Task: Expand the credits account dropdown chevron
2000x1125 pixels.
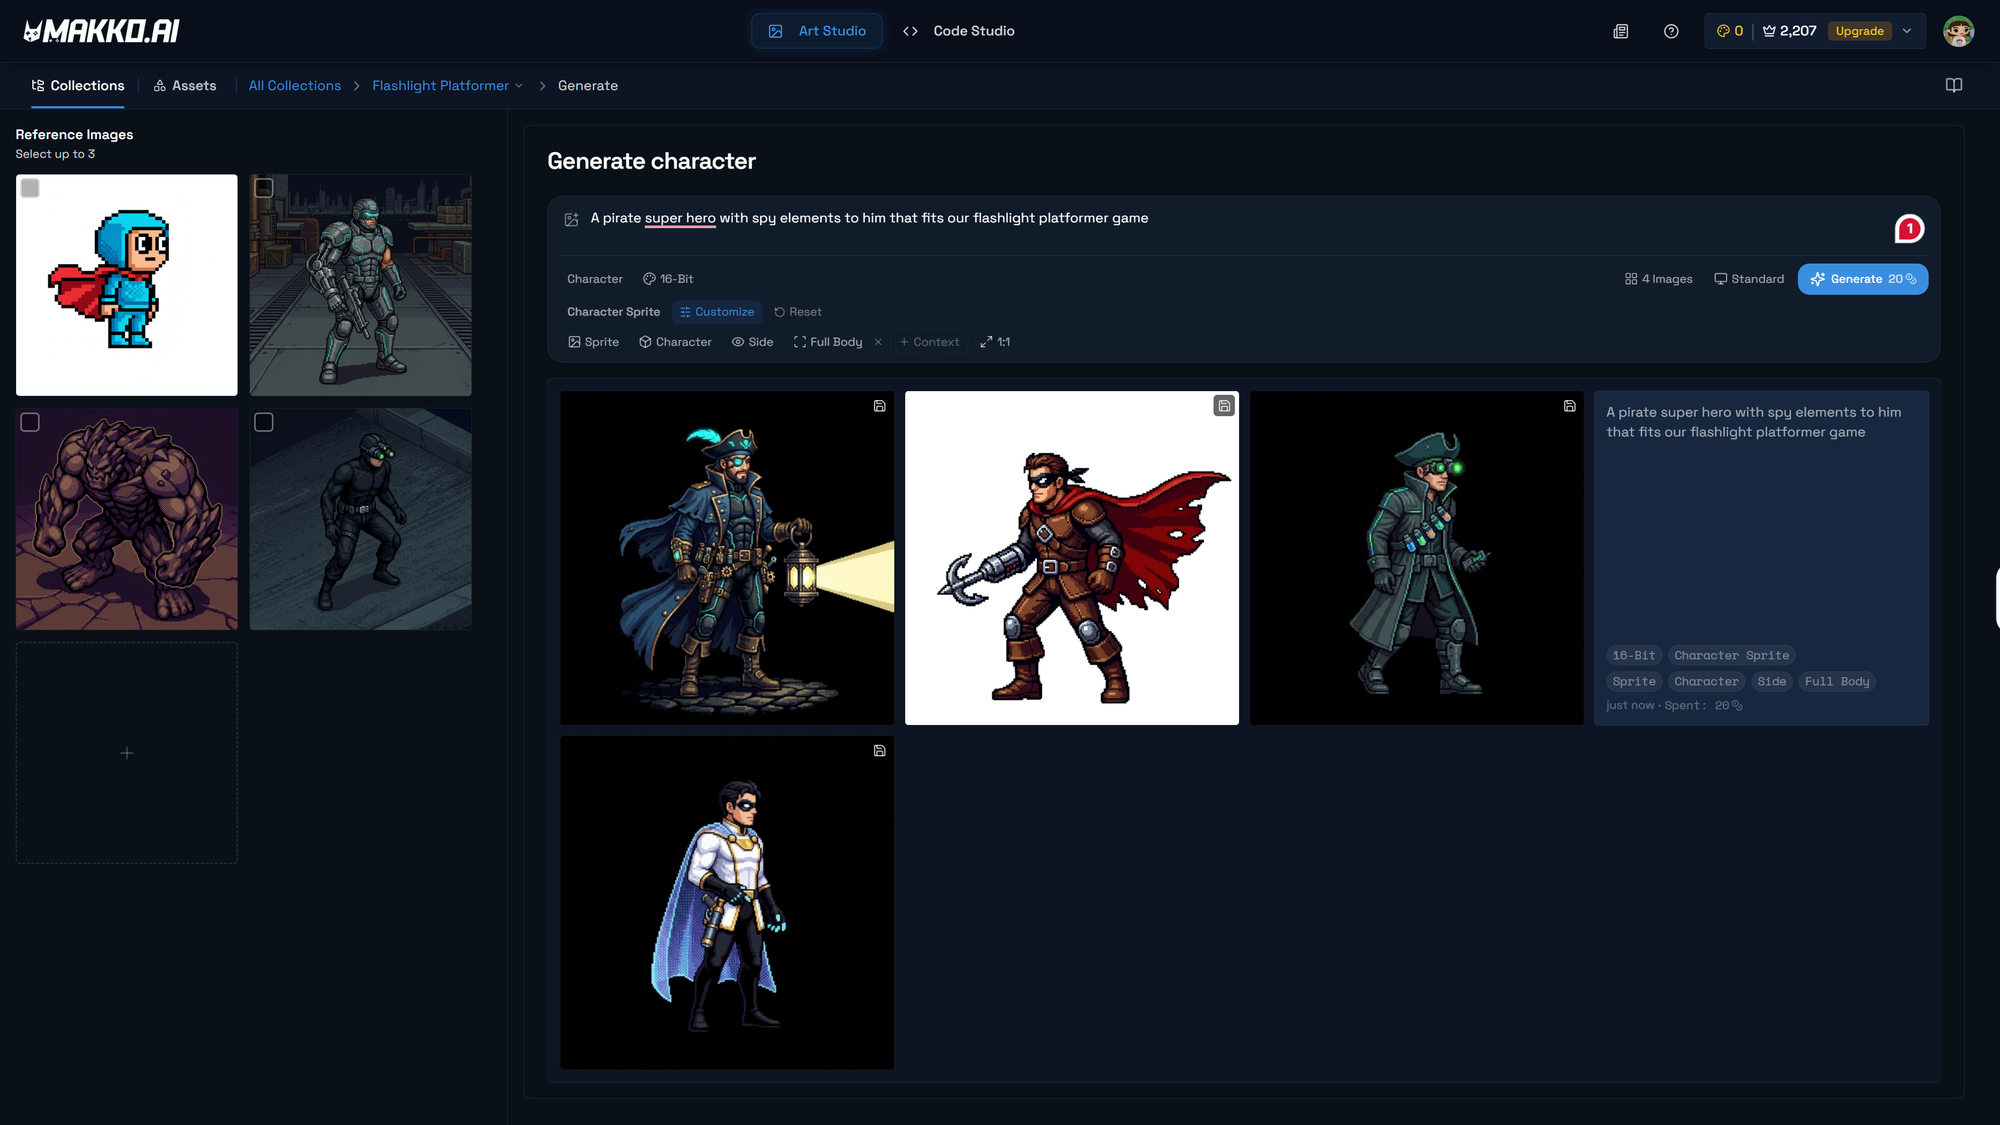Action: (x=1907, y=31)
